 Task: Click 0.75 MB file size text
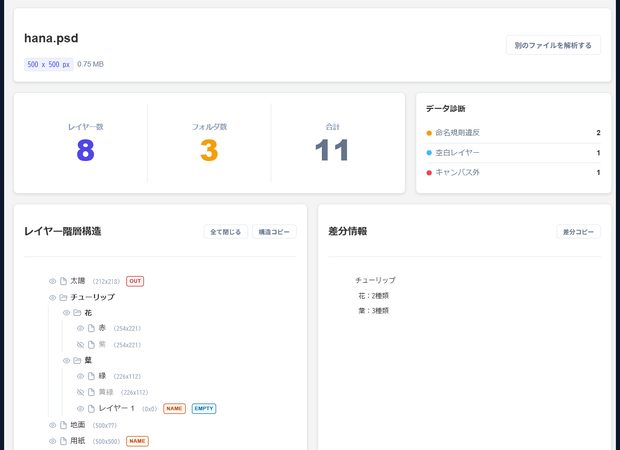tap(91, 64)
